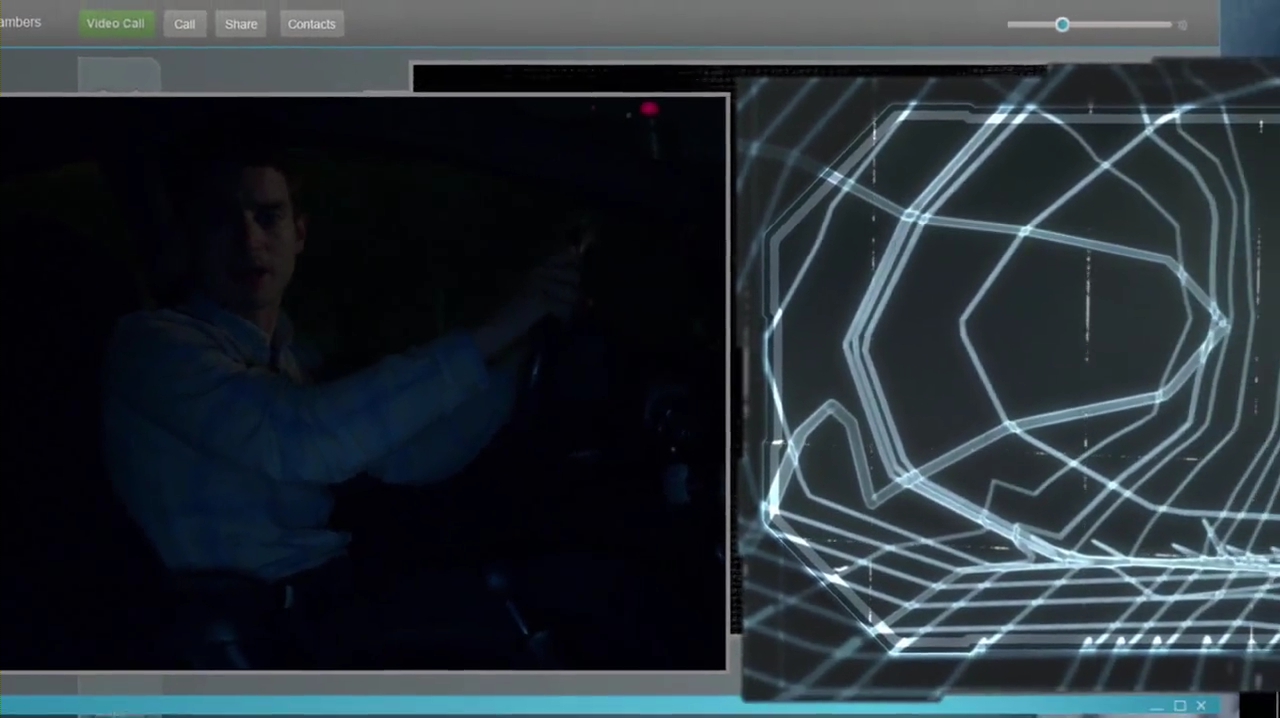
Task: Open the Share option
Action: click(241, 24)
